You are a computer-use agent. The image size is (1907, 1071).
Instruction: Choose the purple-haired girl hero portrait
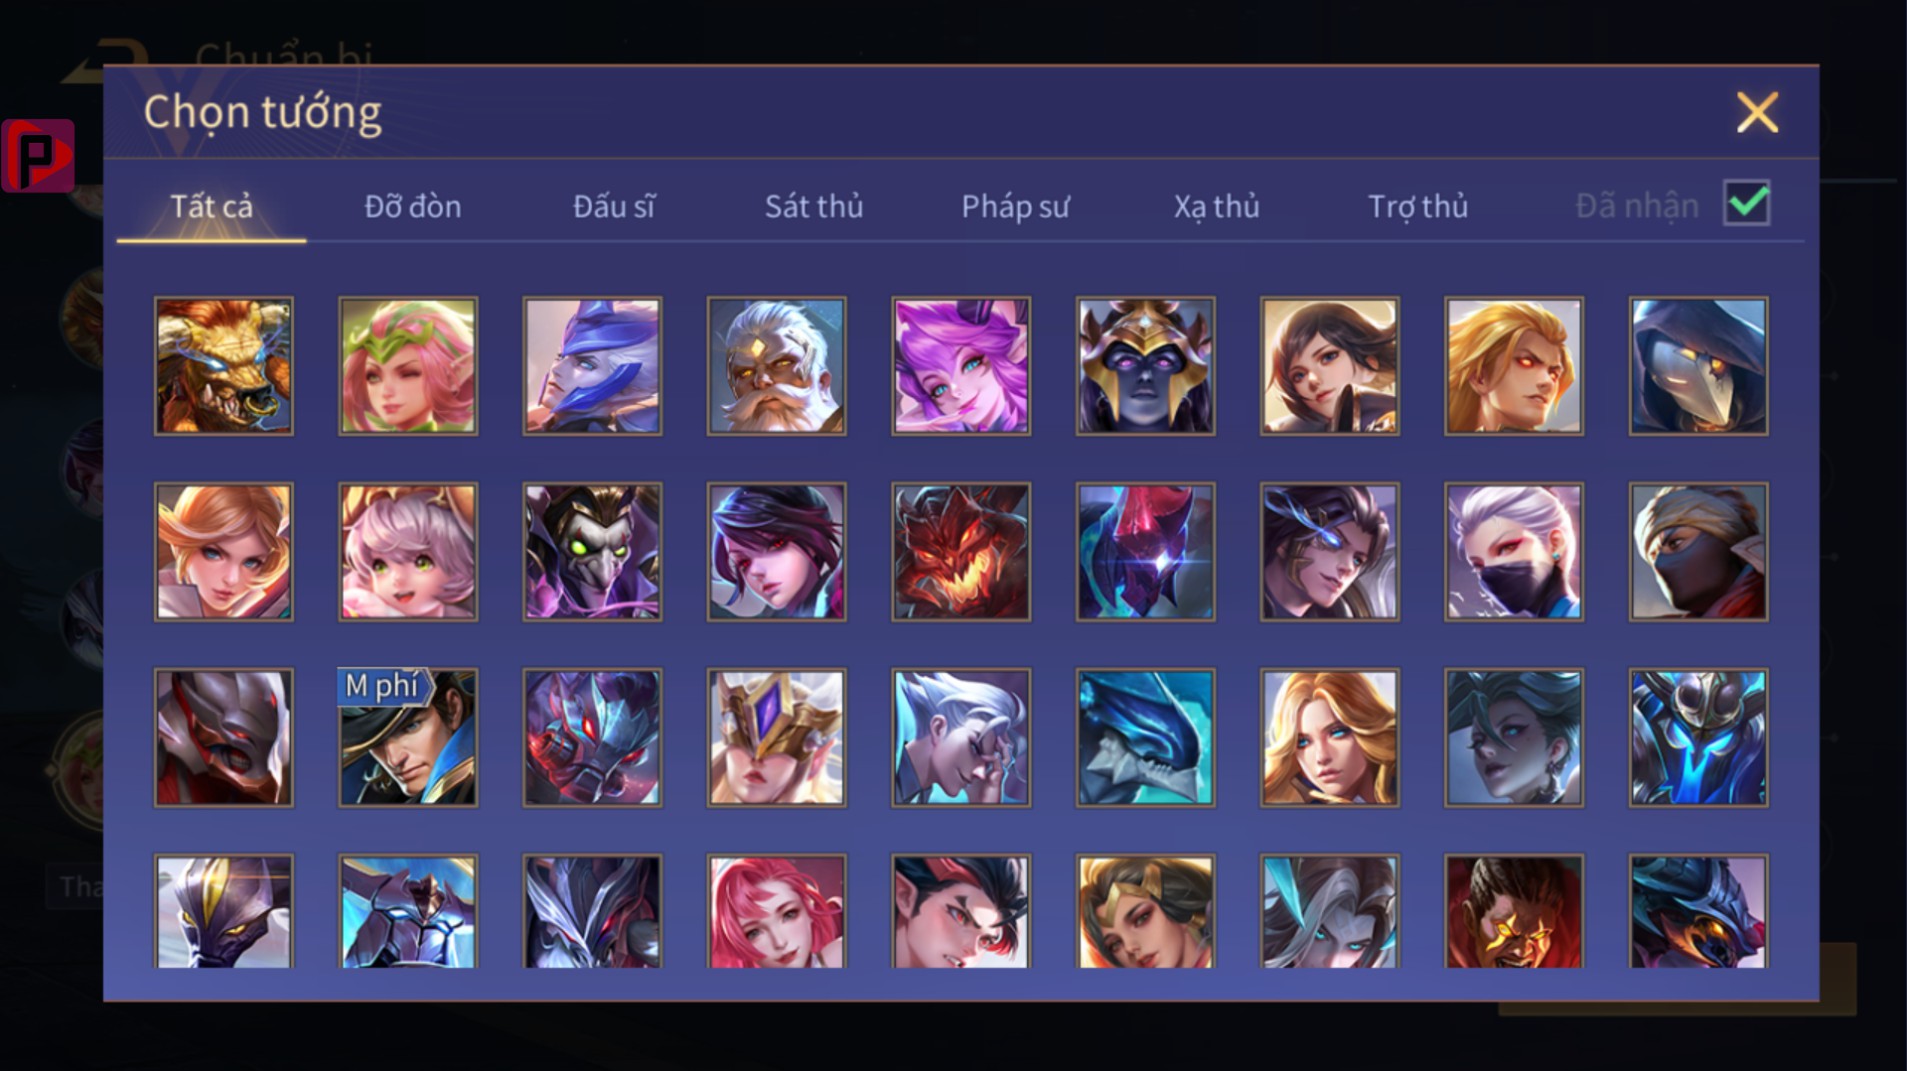(x=960, y=366)
